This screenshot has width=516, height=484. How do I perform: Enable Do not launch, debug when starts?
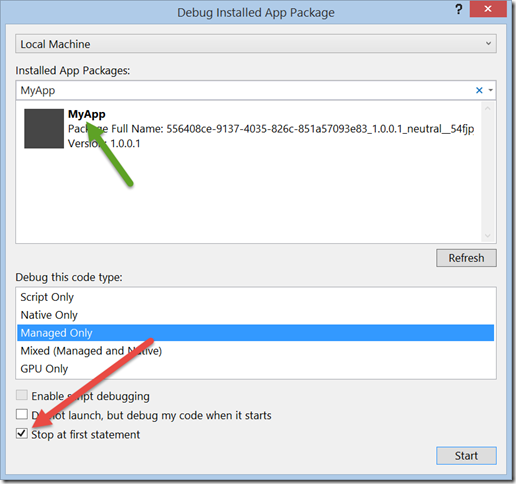pos(22,414)
